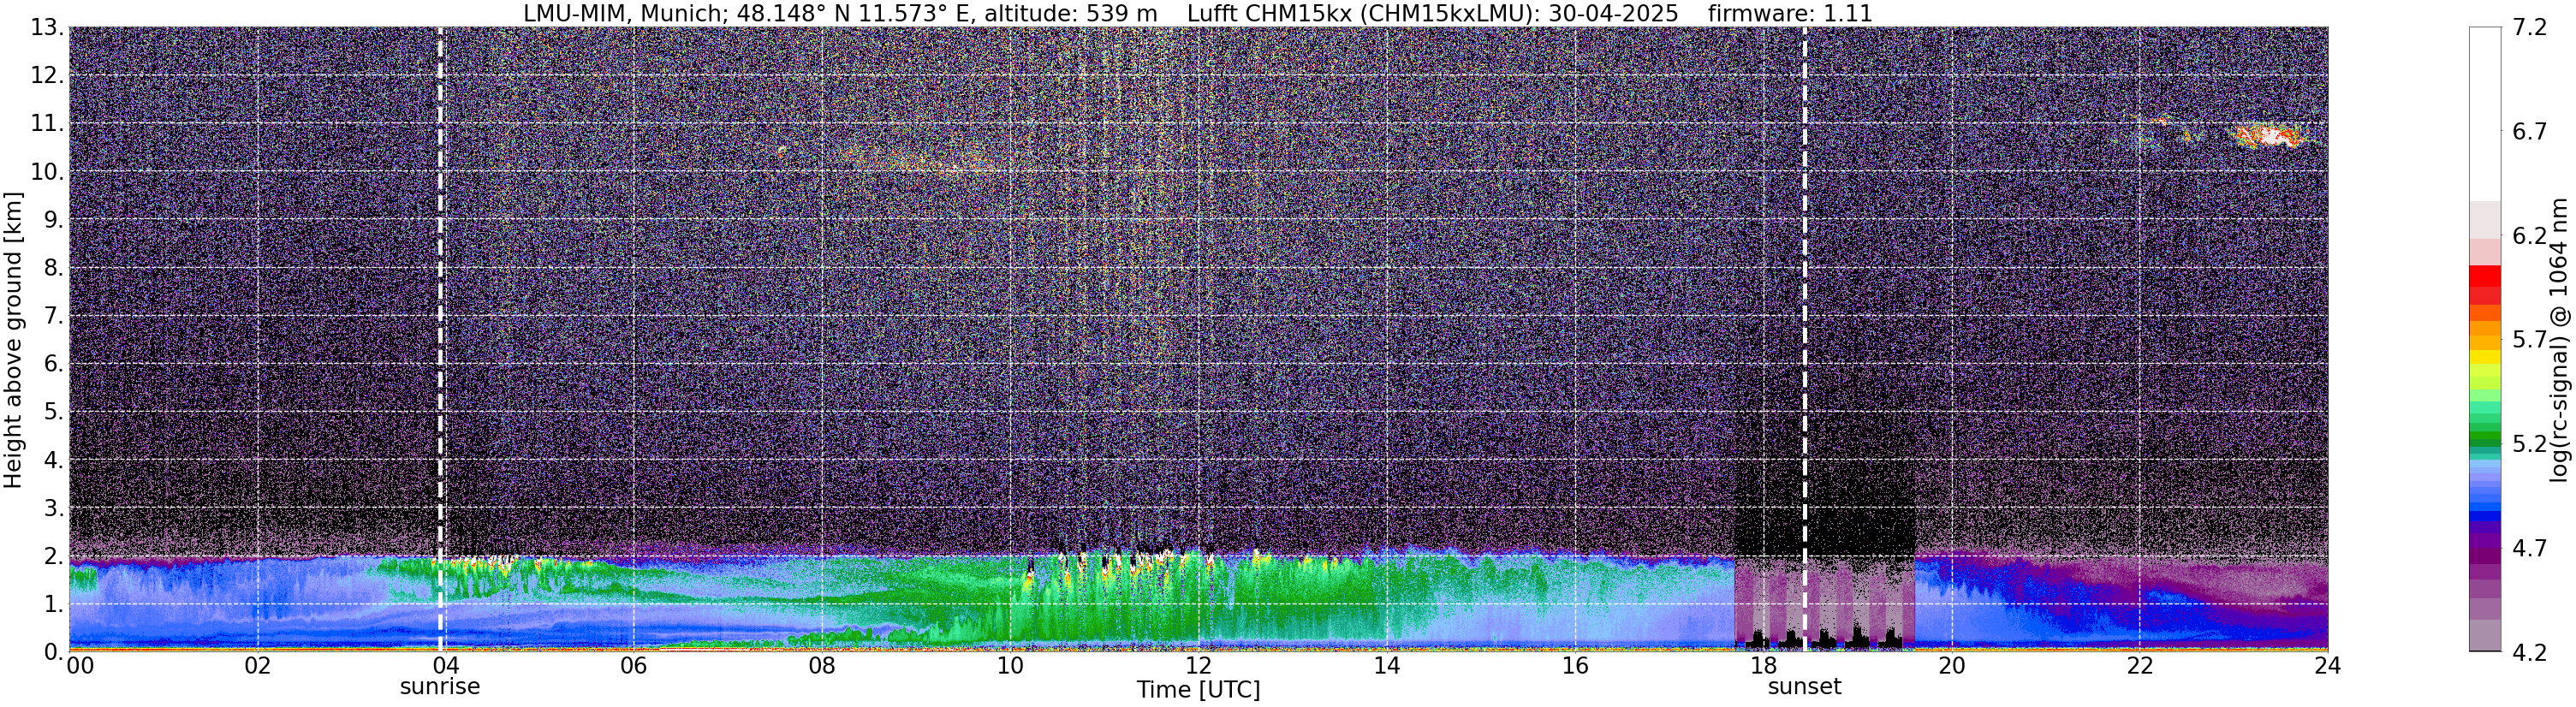Click the x-axis tick label '18'

[1763, 666]
